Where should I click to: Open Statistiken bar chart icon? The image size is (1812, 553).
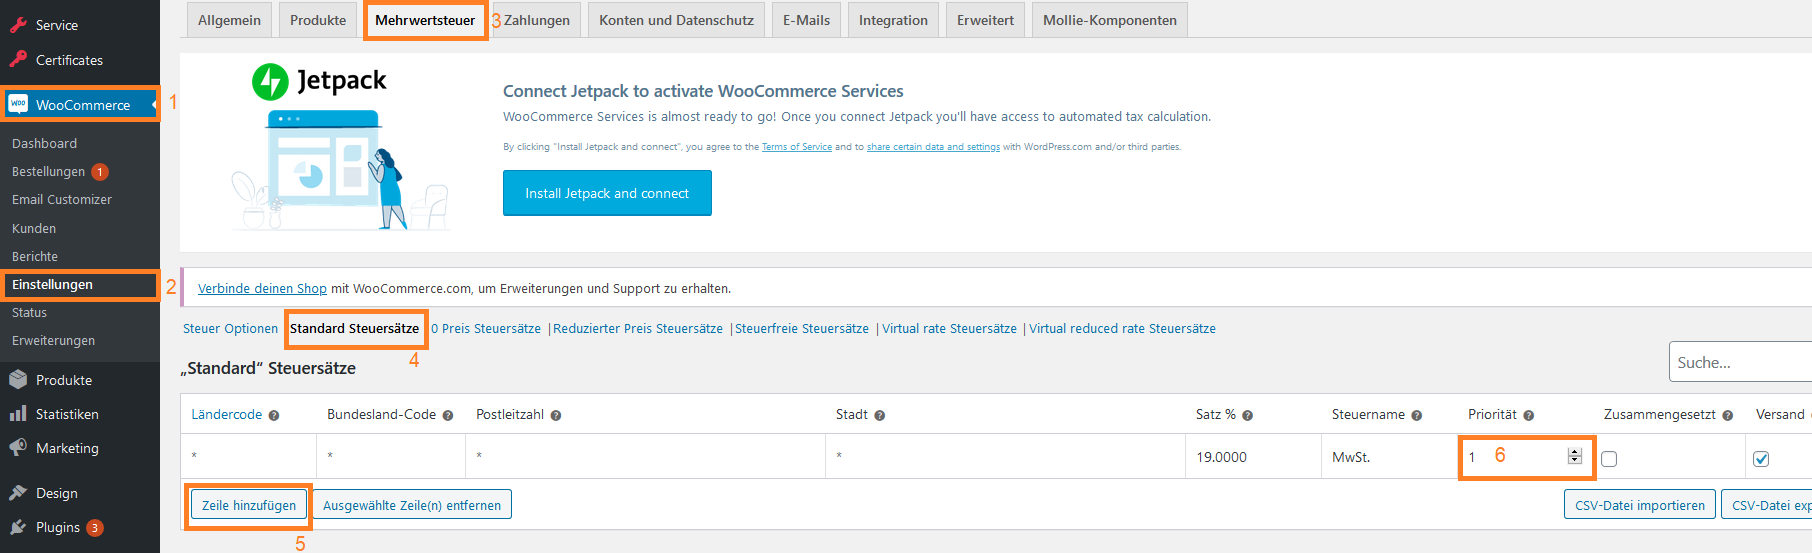[x=18, y=414]
